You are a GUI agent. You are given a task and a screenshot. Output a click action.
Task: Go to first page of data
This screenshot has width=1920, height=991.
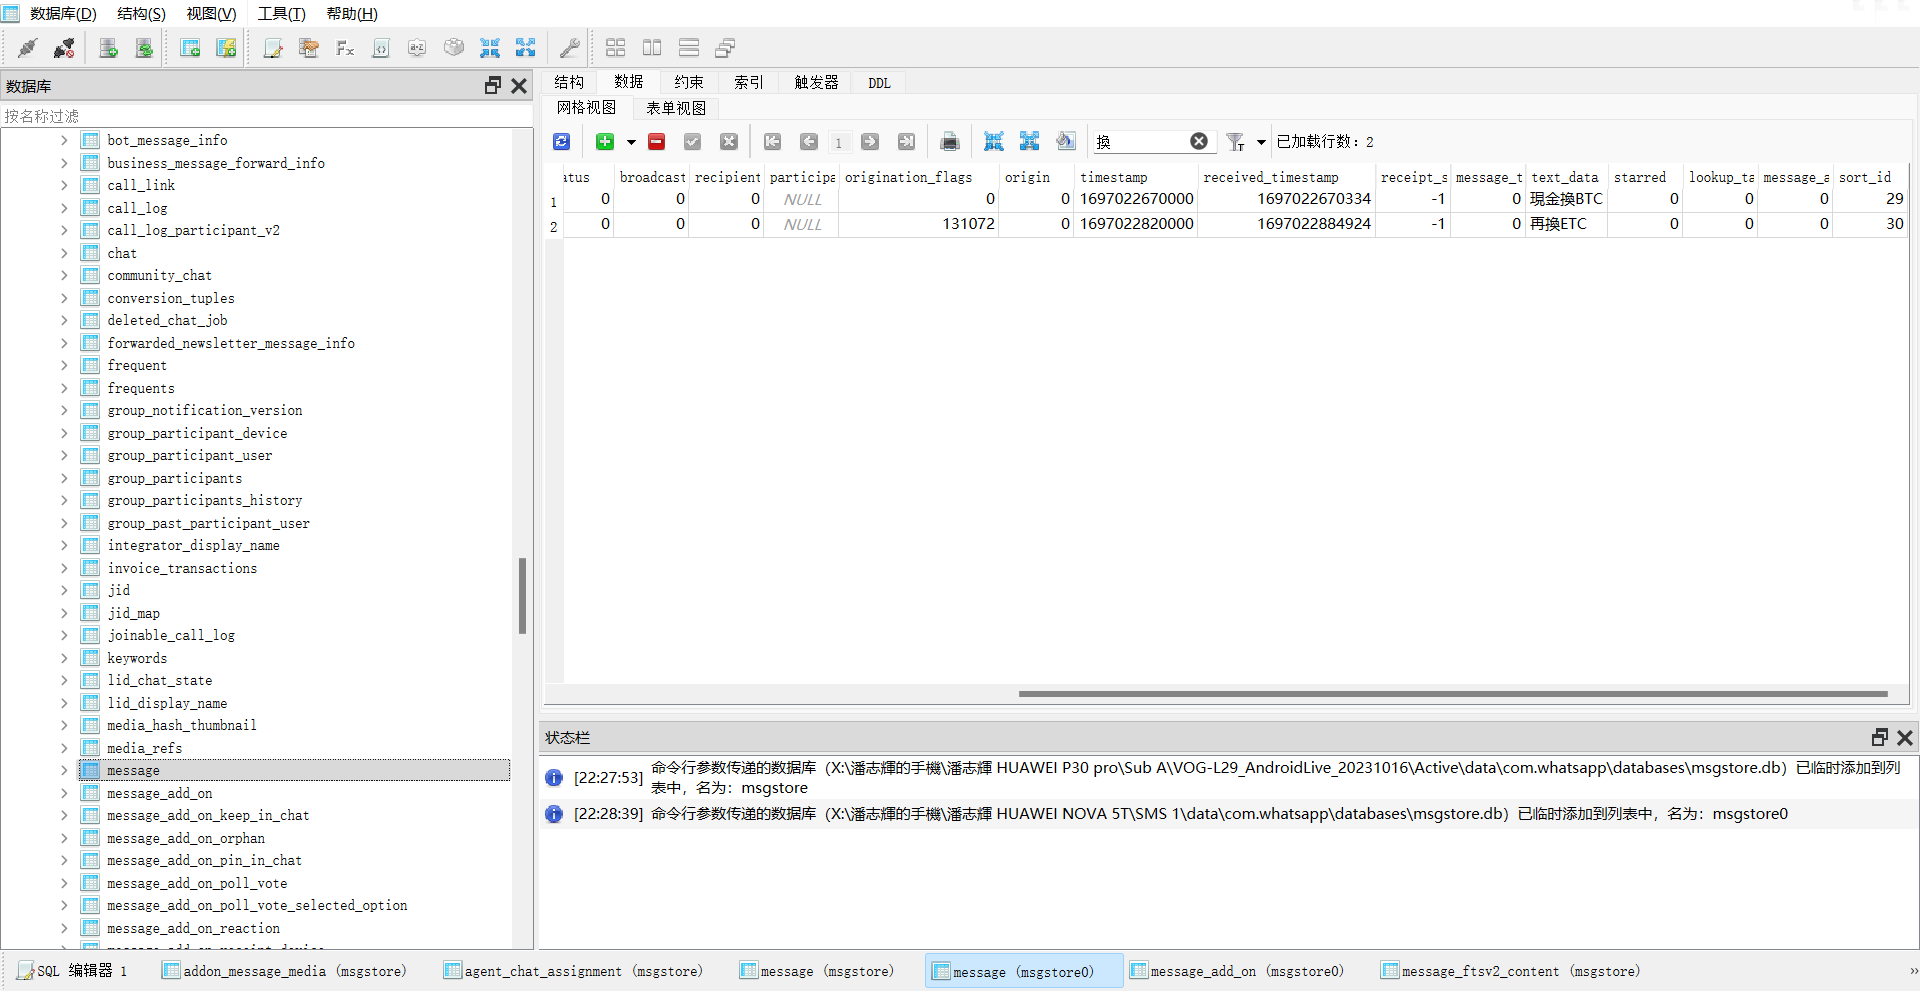pyautogui.click(x=773, y=142)
